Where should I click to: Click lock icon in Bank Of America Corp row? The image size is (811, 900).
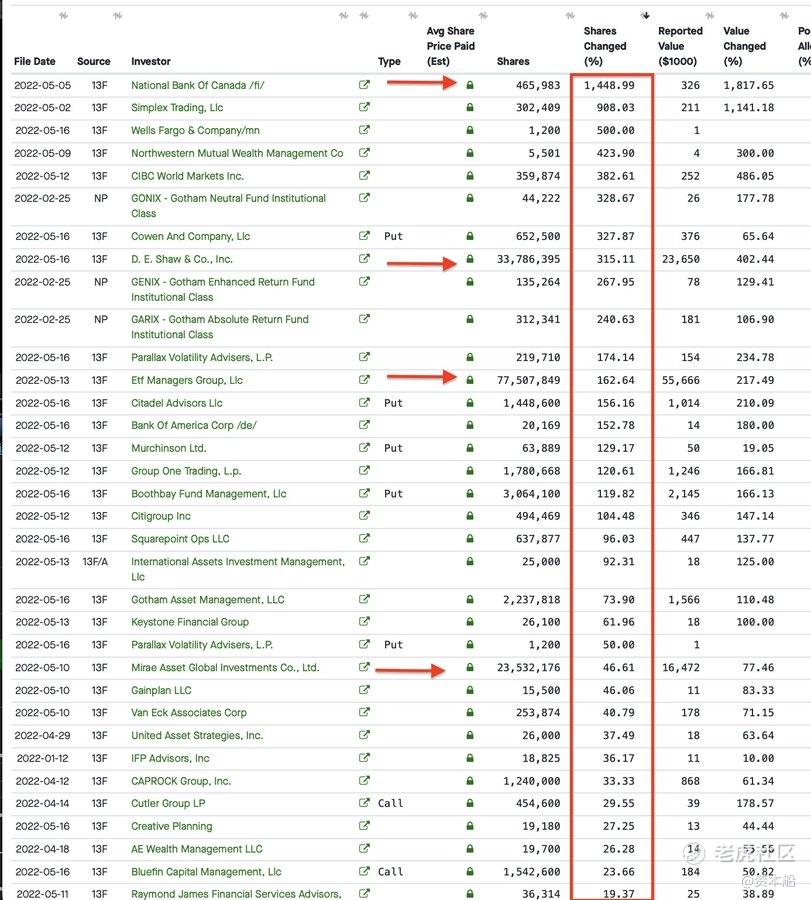click(469, 425)
